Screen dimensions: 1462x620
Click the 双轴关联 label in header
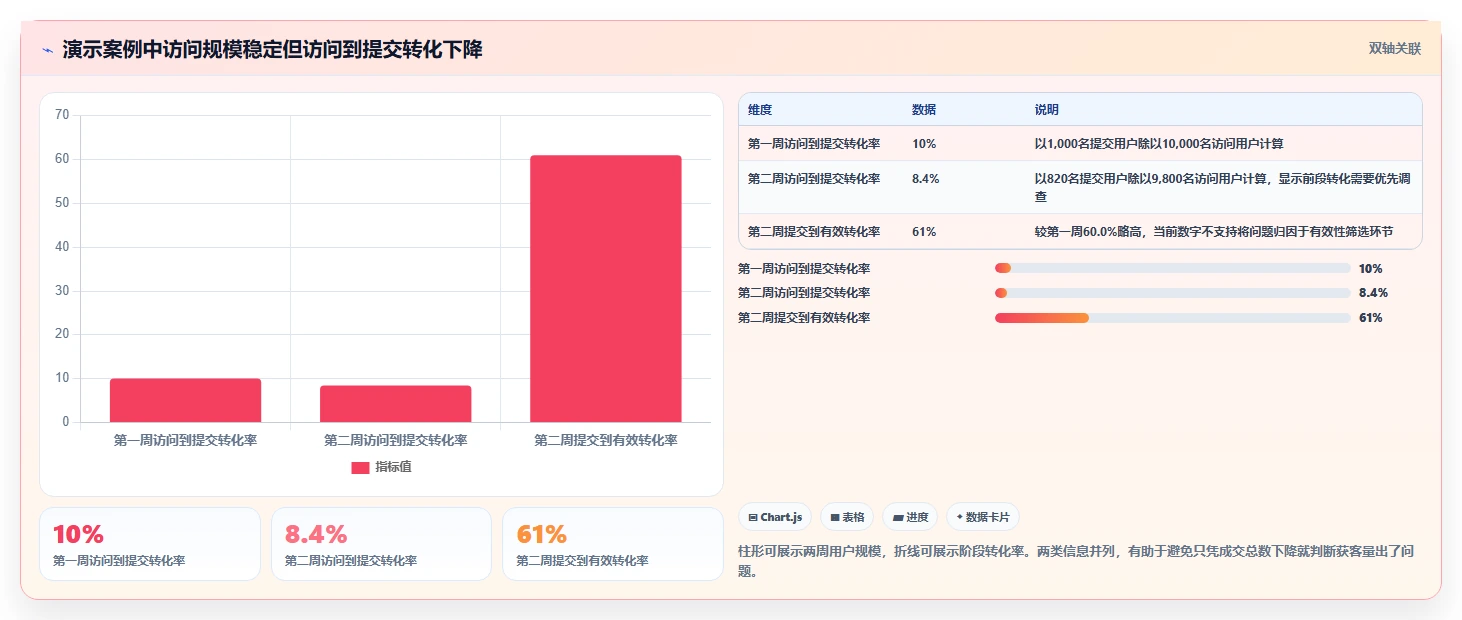[1395, 49]
